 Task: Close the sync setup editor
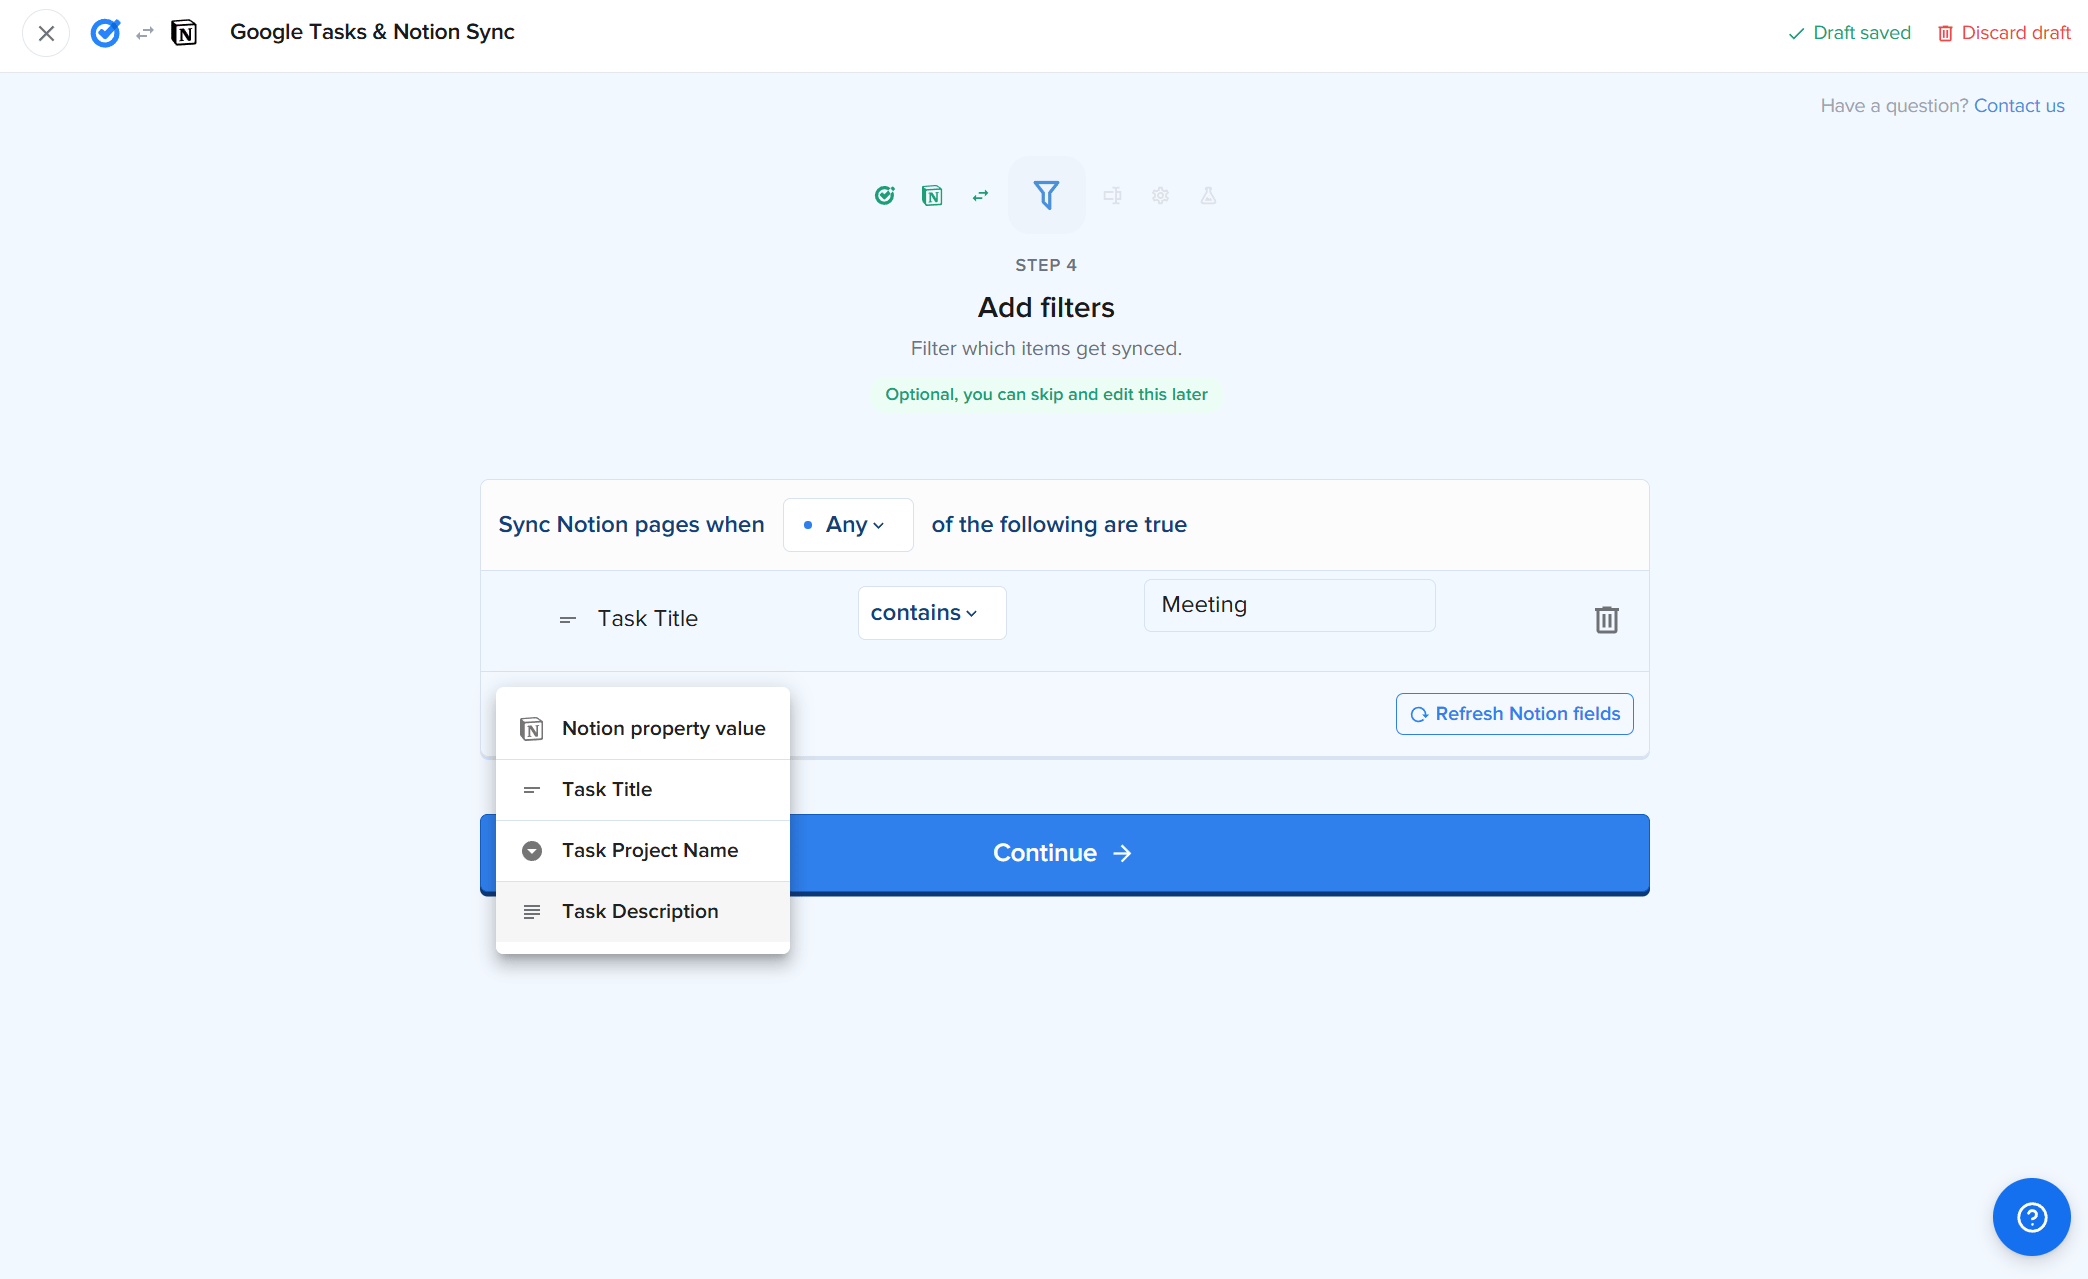pos(46,33)
